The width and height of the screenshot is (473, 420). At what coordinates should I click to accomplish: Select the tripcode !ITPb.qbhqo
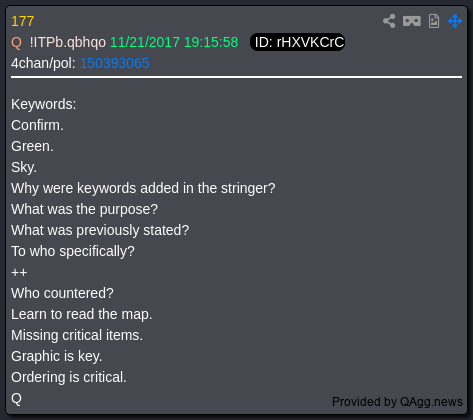click(68, 43)
